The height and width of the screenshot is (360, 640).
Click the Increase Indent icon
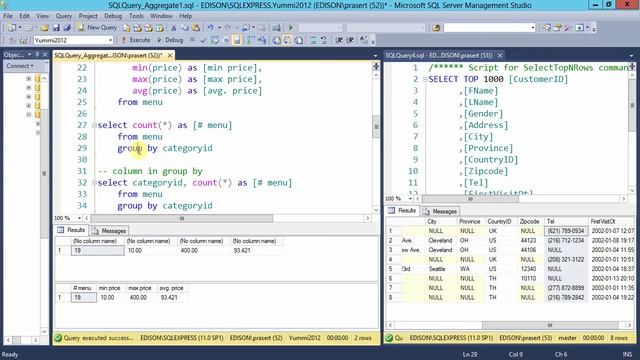pyautogui.click(x=350, y=40)
